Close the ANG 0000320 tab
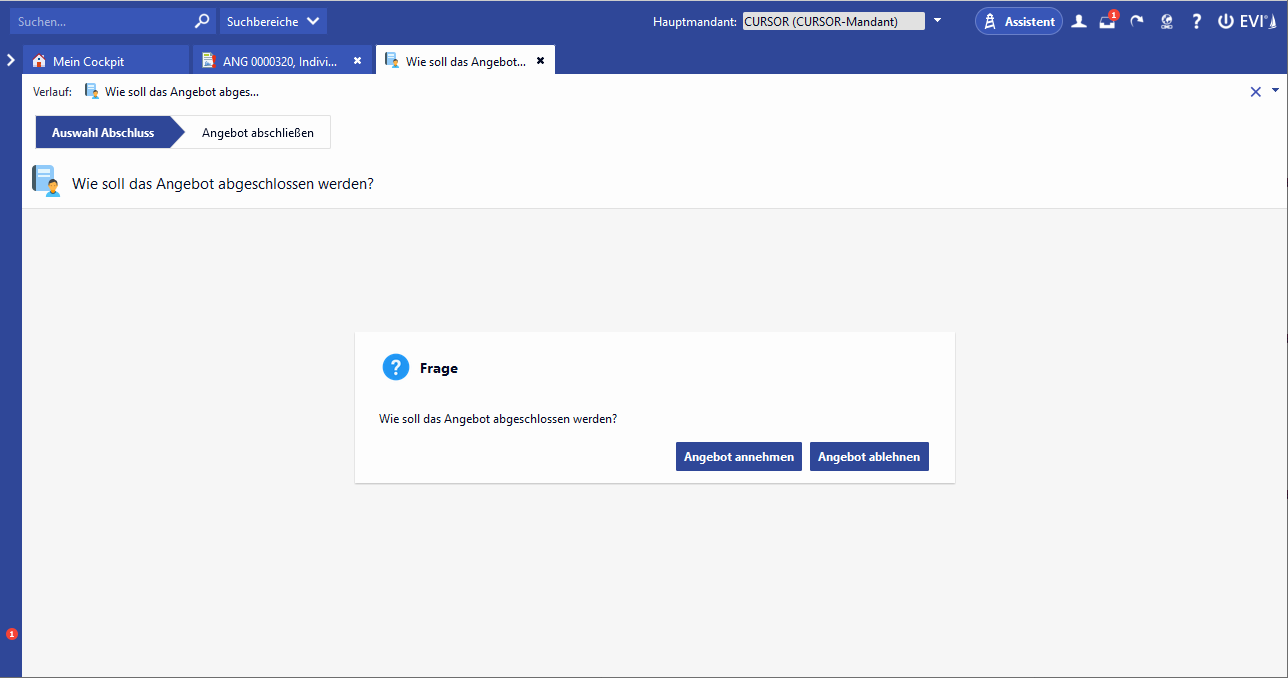1288x678 pixels. coord(357,61)
